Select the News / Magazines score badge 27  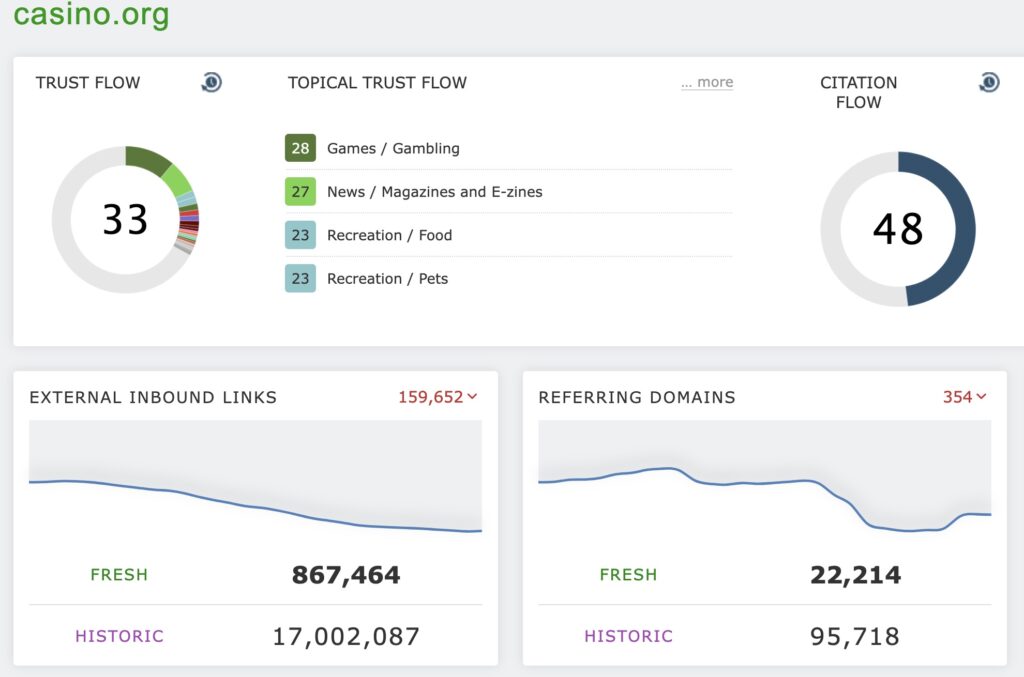point(300,192)
